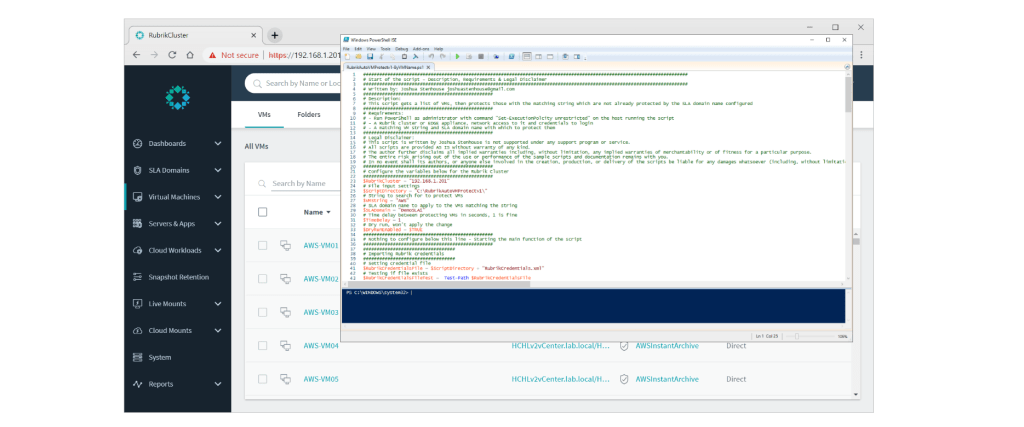Click Chrome home icon

[190, 55]
